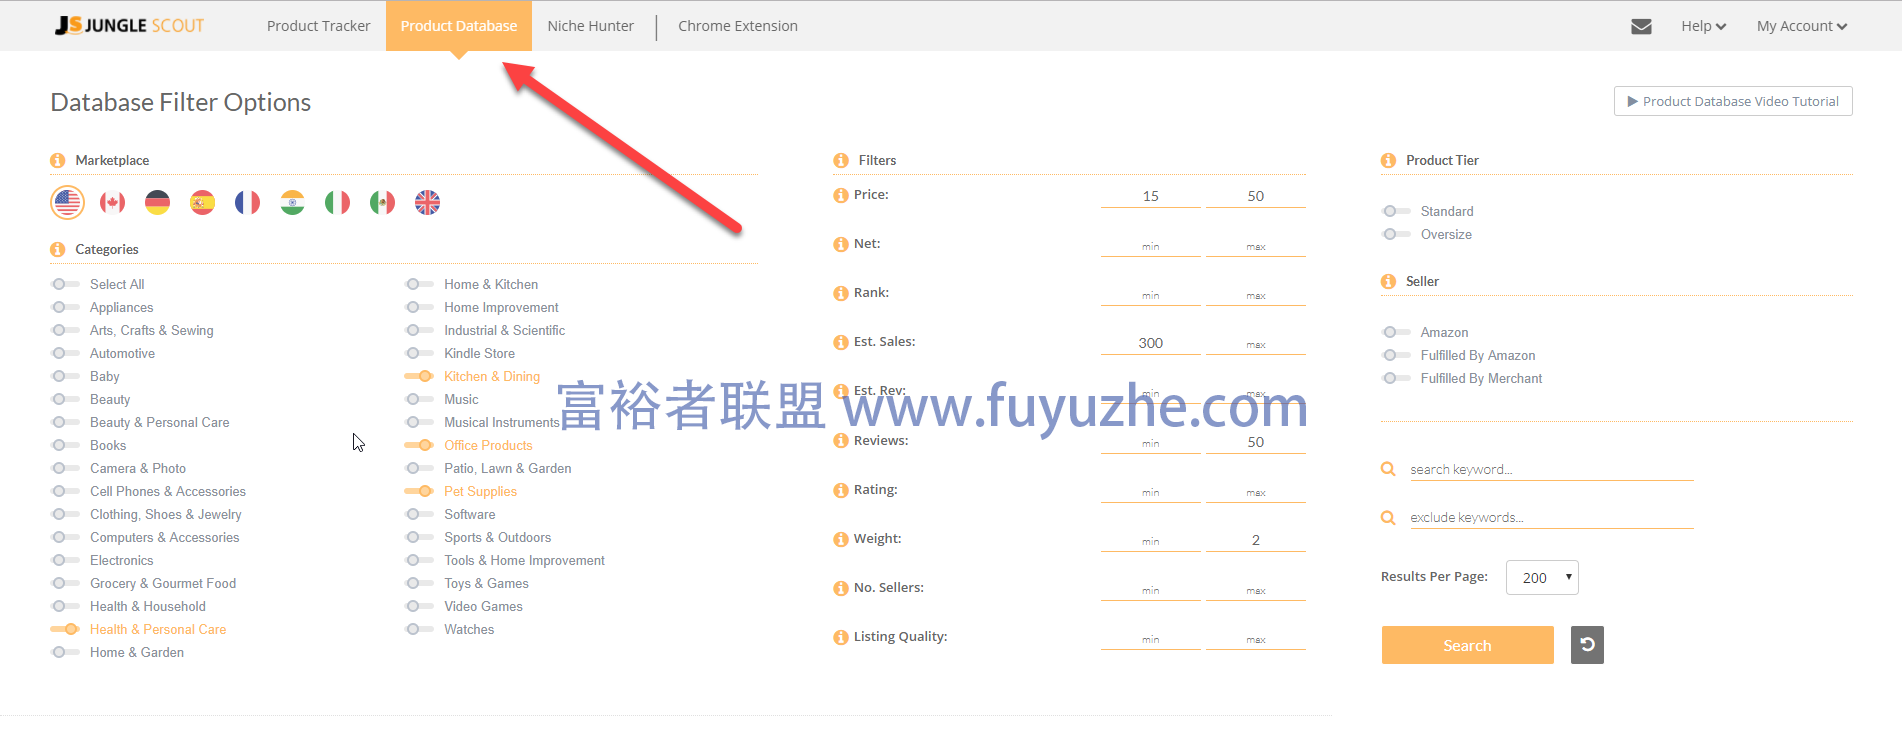Enable the Fulfilled By Merchant toggle
1902x751 pixels.
(1396, 378)
